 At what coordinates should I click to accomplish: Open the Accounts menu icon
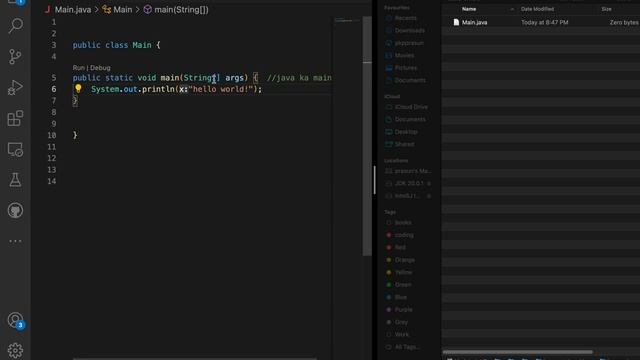(x=15, y=320)
